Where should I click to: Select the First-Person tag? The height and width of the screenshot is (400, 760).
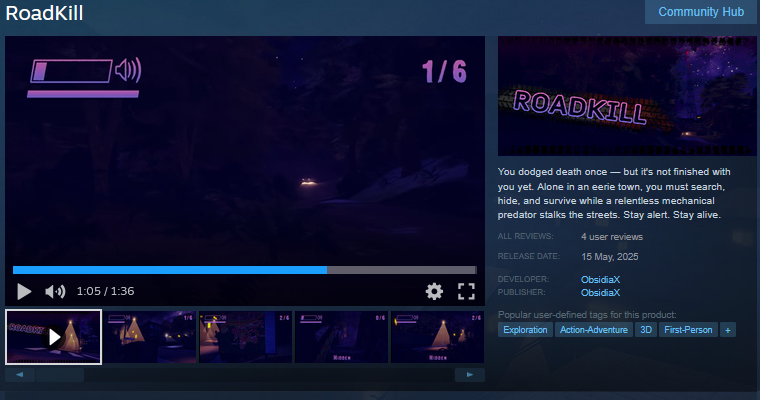point(688,330)
